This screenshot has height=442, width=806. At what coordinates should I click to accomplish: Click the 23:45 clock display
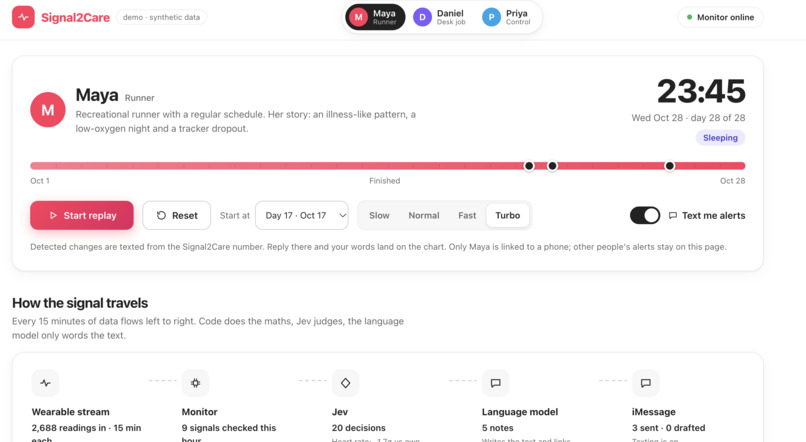click(x=701, y=91)
